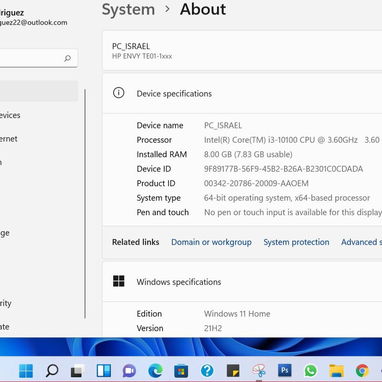Expand the Windows specifications section header
Viewport: 382px width, 382px height.
242,282
